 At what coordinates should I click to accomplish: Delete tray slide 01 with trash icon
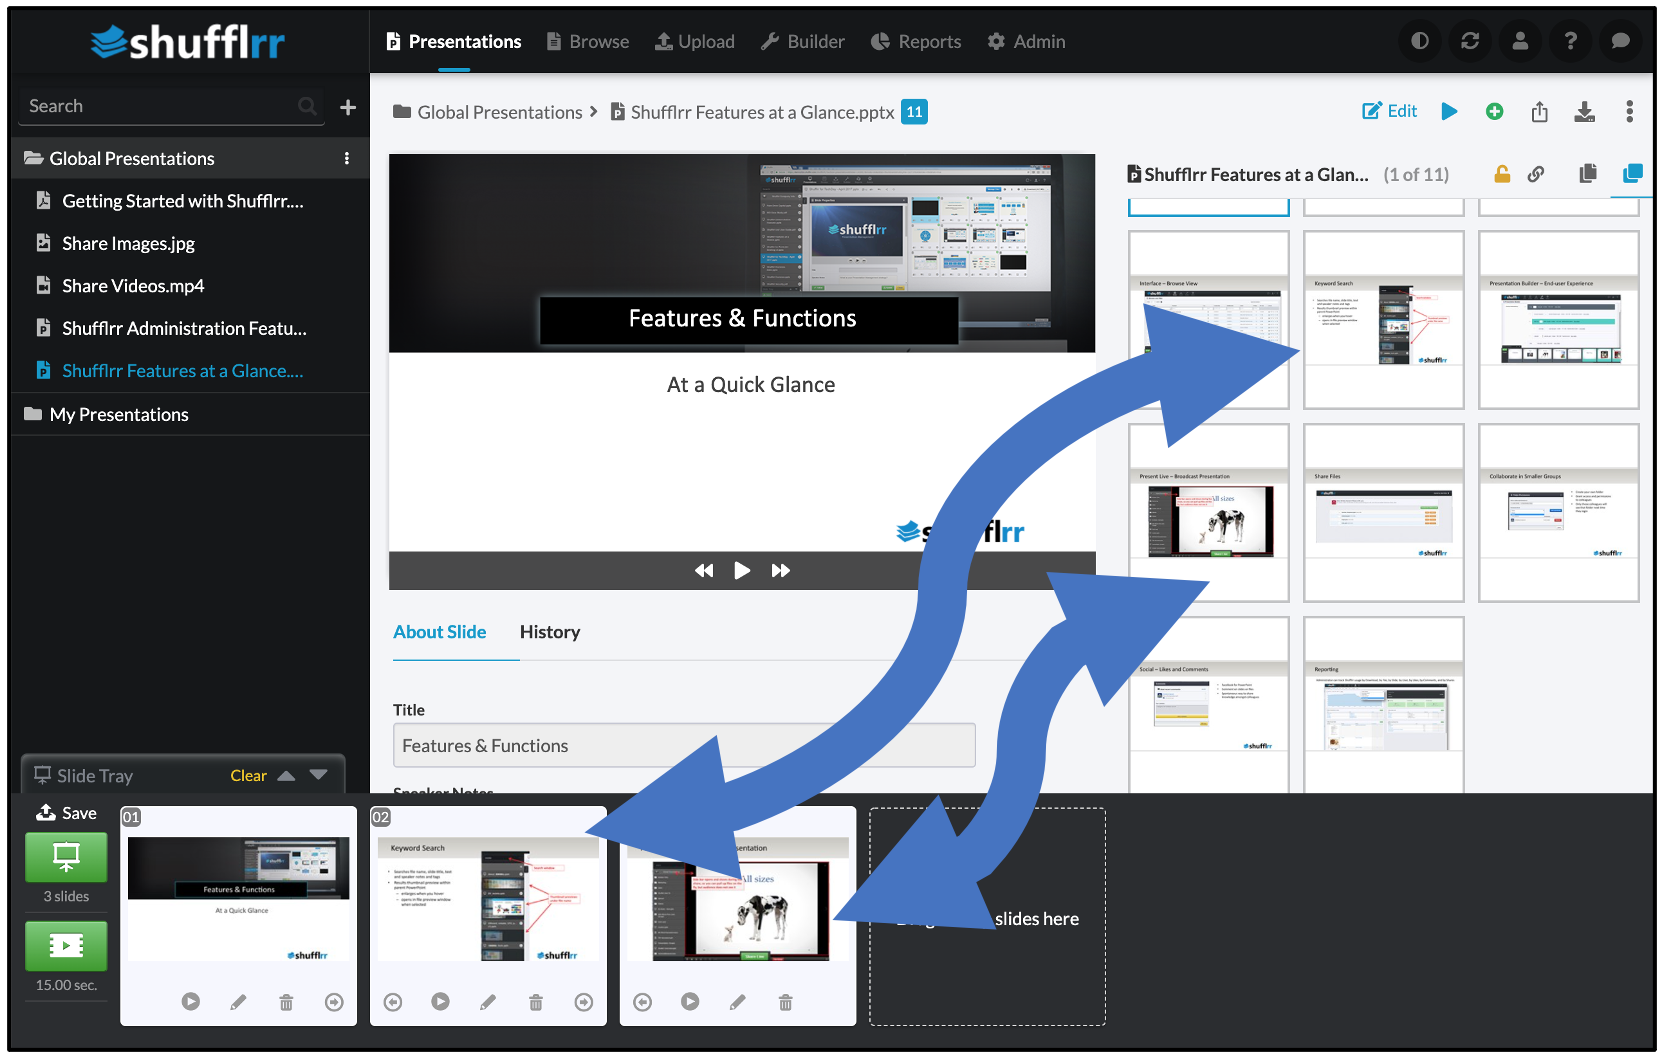point(286,1002)
